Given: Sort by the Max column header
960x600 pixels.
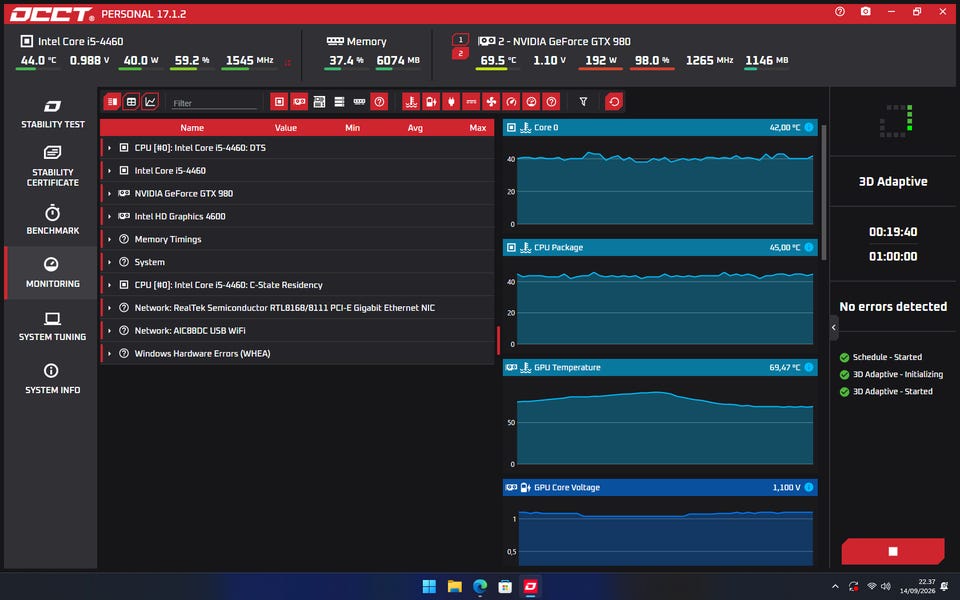Looking at the screenshot, I should point(478,127).
